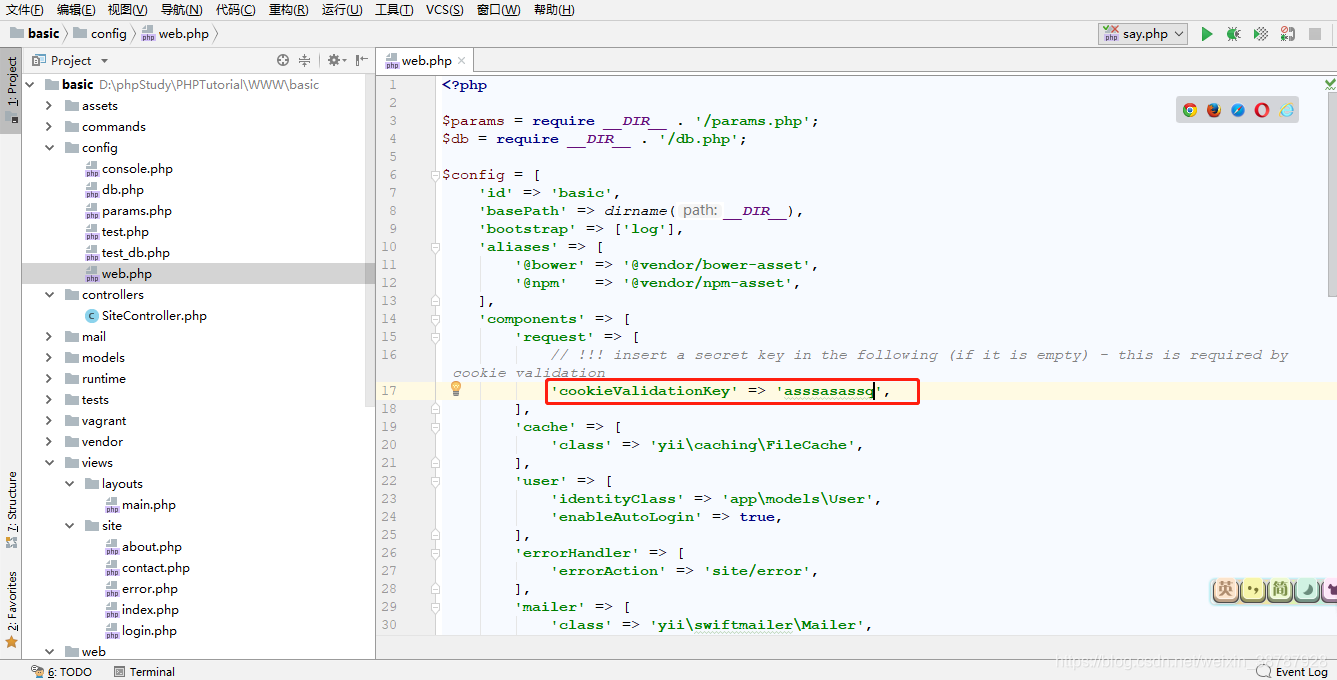Select SiteController.php in the project tree
Image resolution: width=1337 pixels, height=680 pixels.
[154, 316]
